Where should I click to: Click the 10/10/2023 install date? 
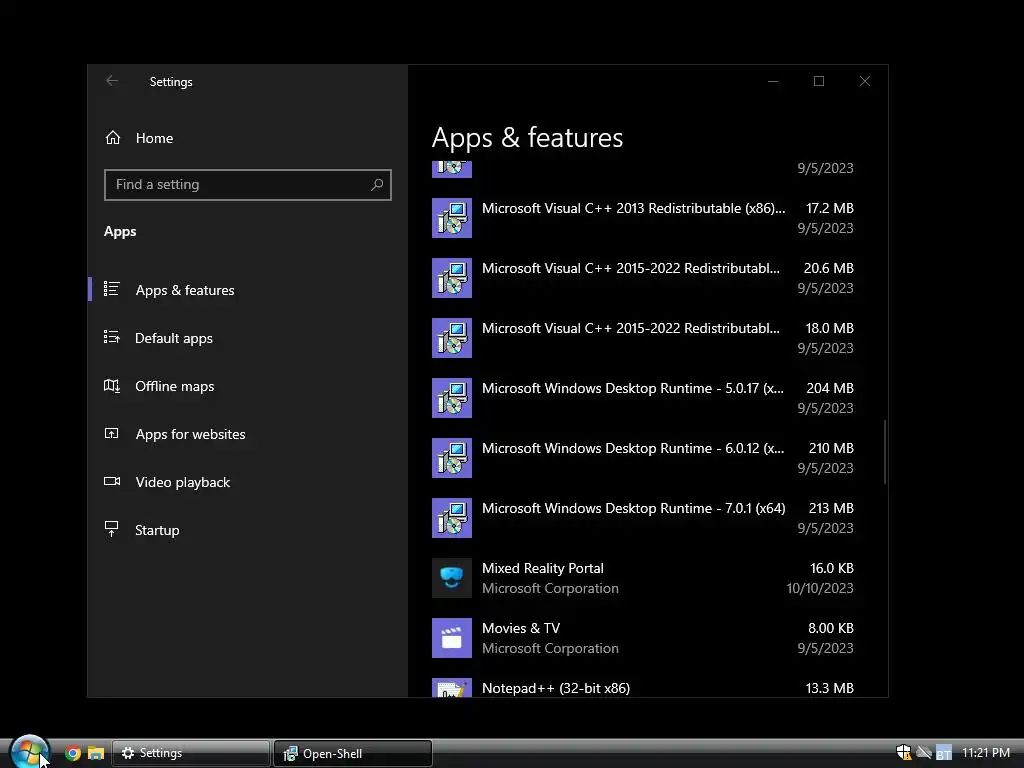point(820,588)
